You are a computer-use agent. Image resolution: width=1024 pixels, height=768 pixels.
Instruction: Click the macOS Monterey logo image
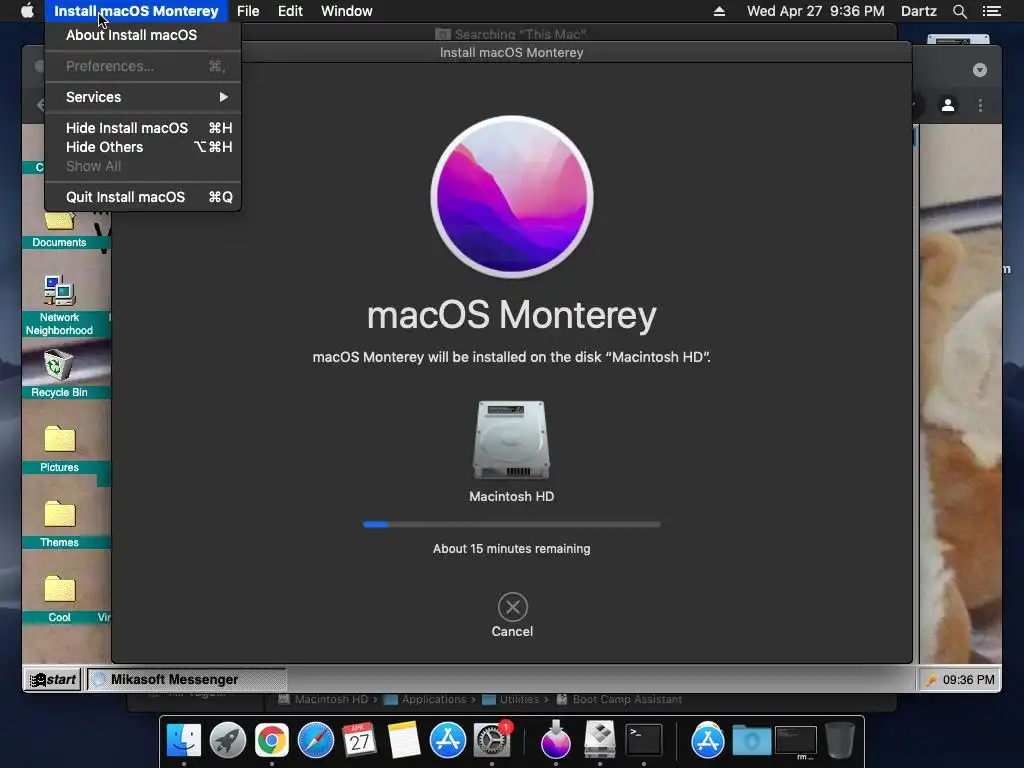click(512, 197)
